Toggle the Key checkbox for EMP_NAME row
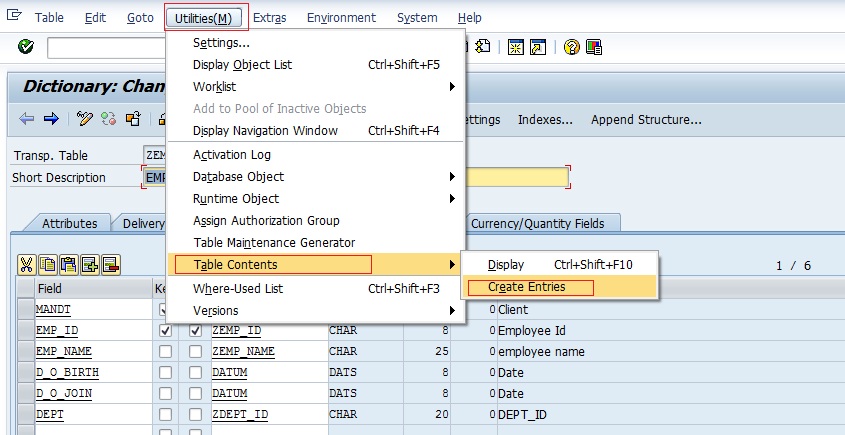845x435 pixels. point(165,351)
